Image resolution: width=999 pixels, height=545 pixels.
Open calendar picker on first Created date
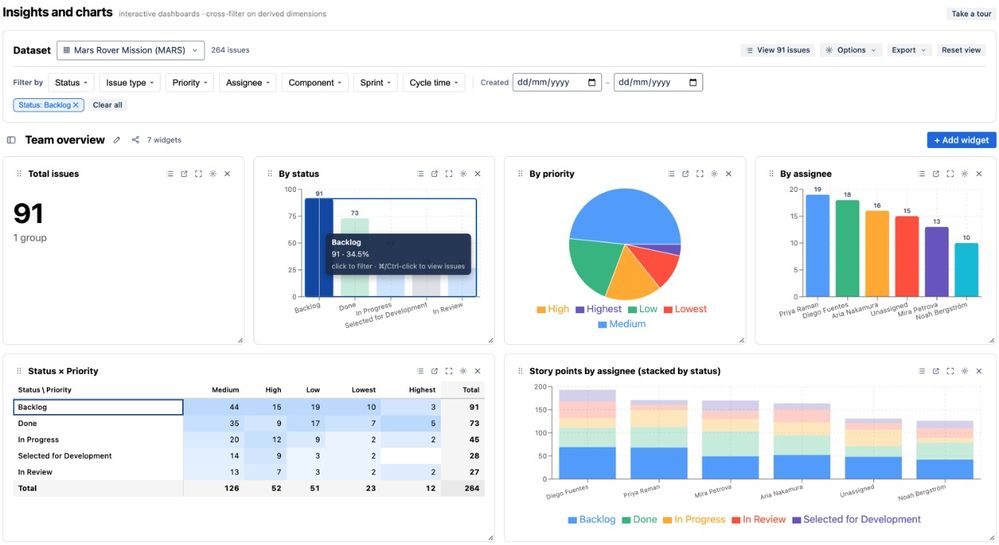click(592, 82)
